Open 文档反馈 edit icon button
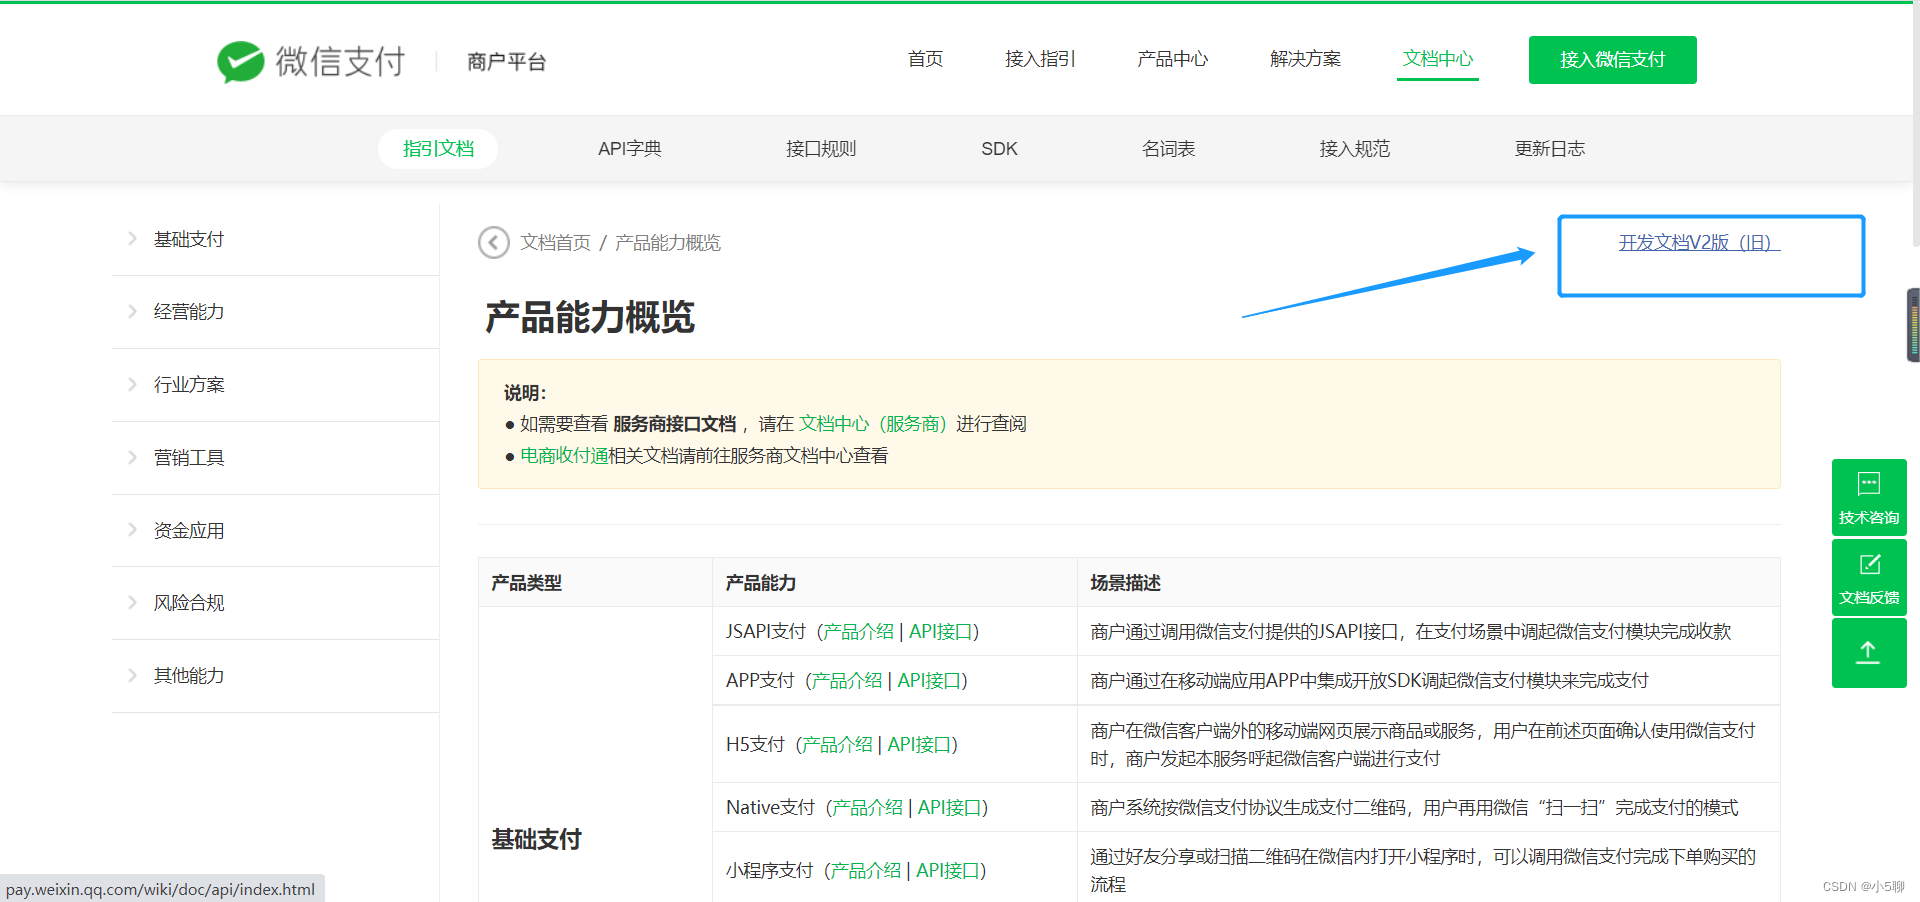1920x902 pixels. [1869, 577]
